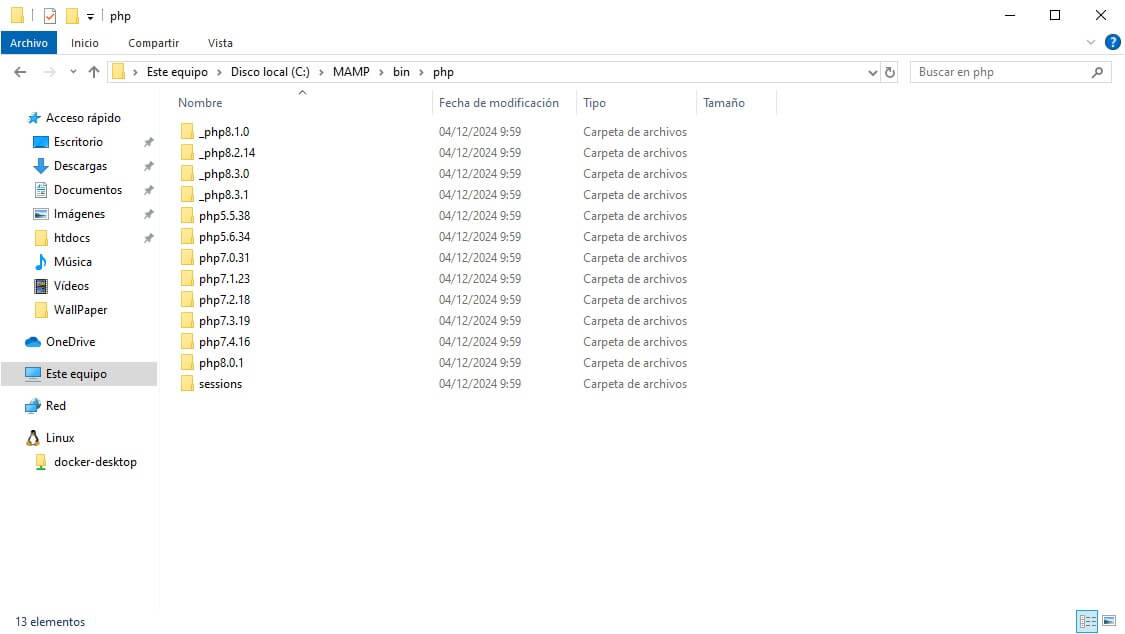
Task: Open Descargas in the sidebar
Action: pyautogui.click(x=80, y=166)
